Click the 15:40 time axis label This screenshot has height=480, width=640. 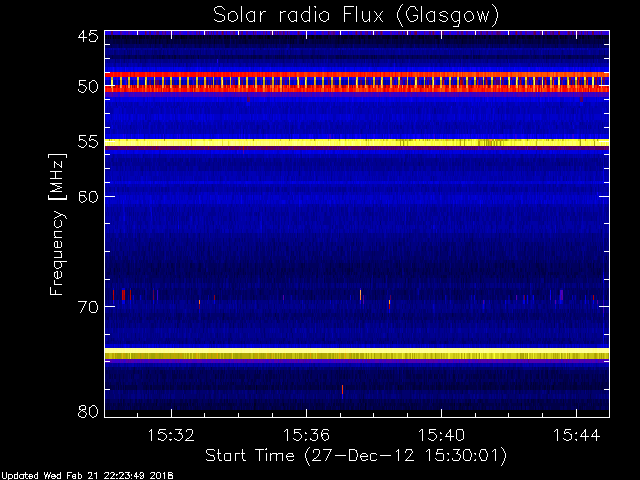pyautogui.click(x=441, y=435)
